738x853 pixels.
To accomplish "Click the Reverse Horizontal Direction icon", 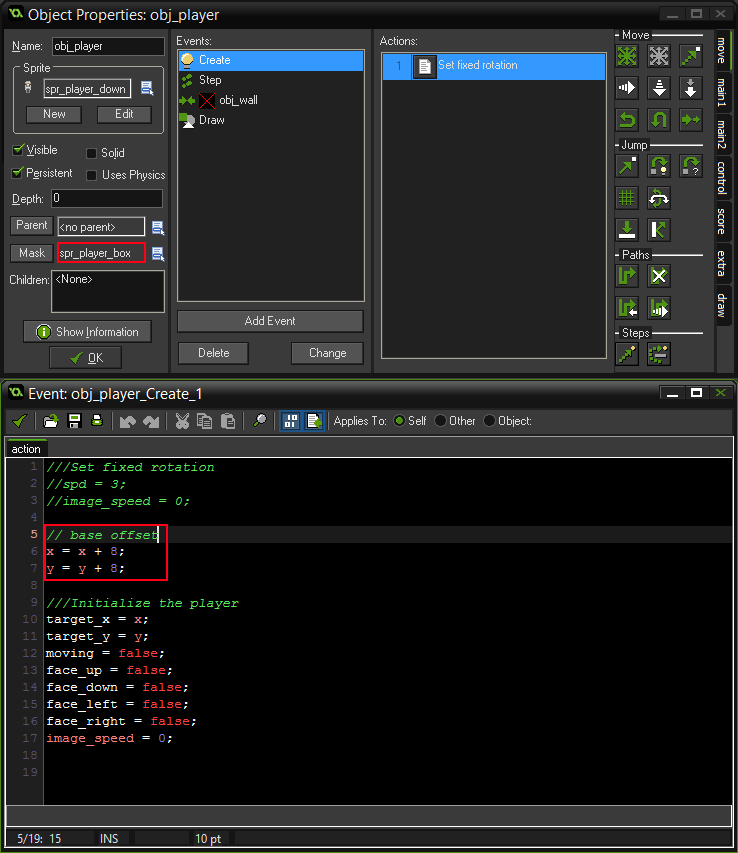I will coord(627,120).
